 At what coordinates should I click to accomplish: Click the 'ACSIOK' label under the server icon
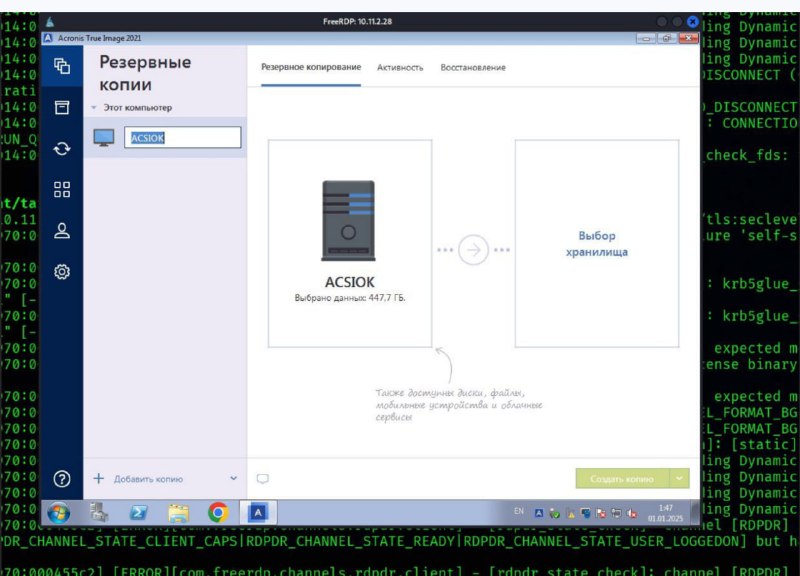350,282
